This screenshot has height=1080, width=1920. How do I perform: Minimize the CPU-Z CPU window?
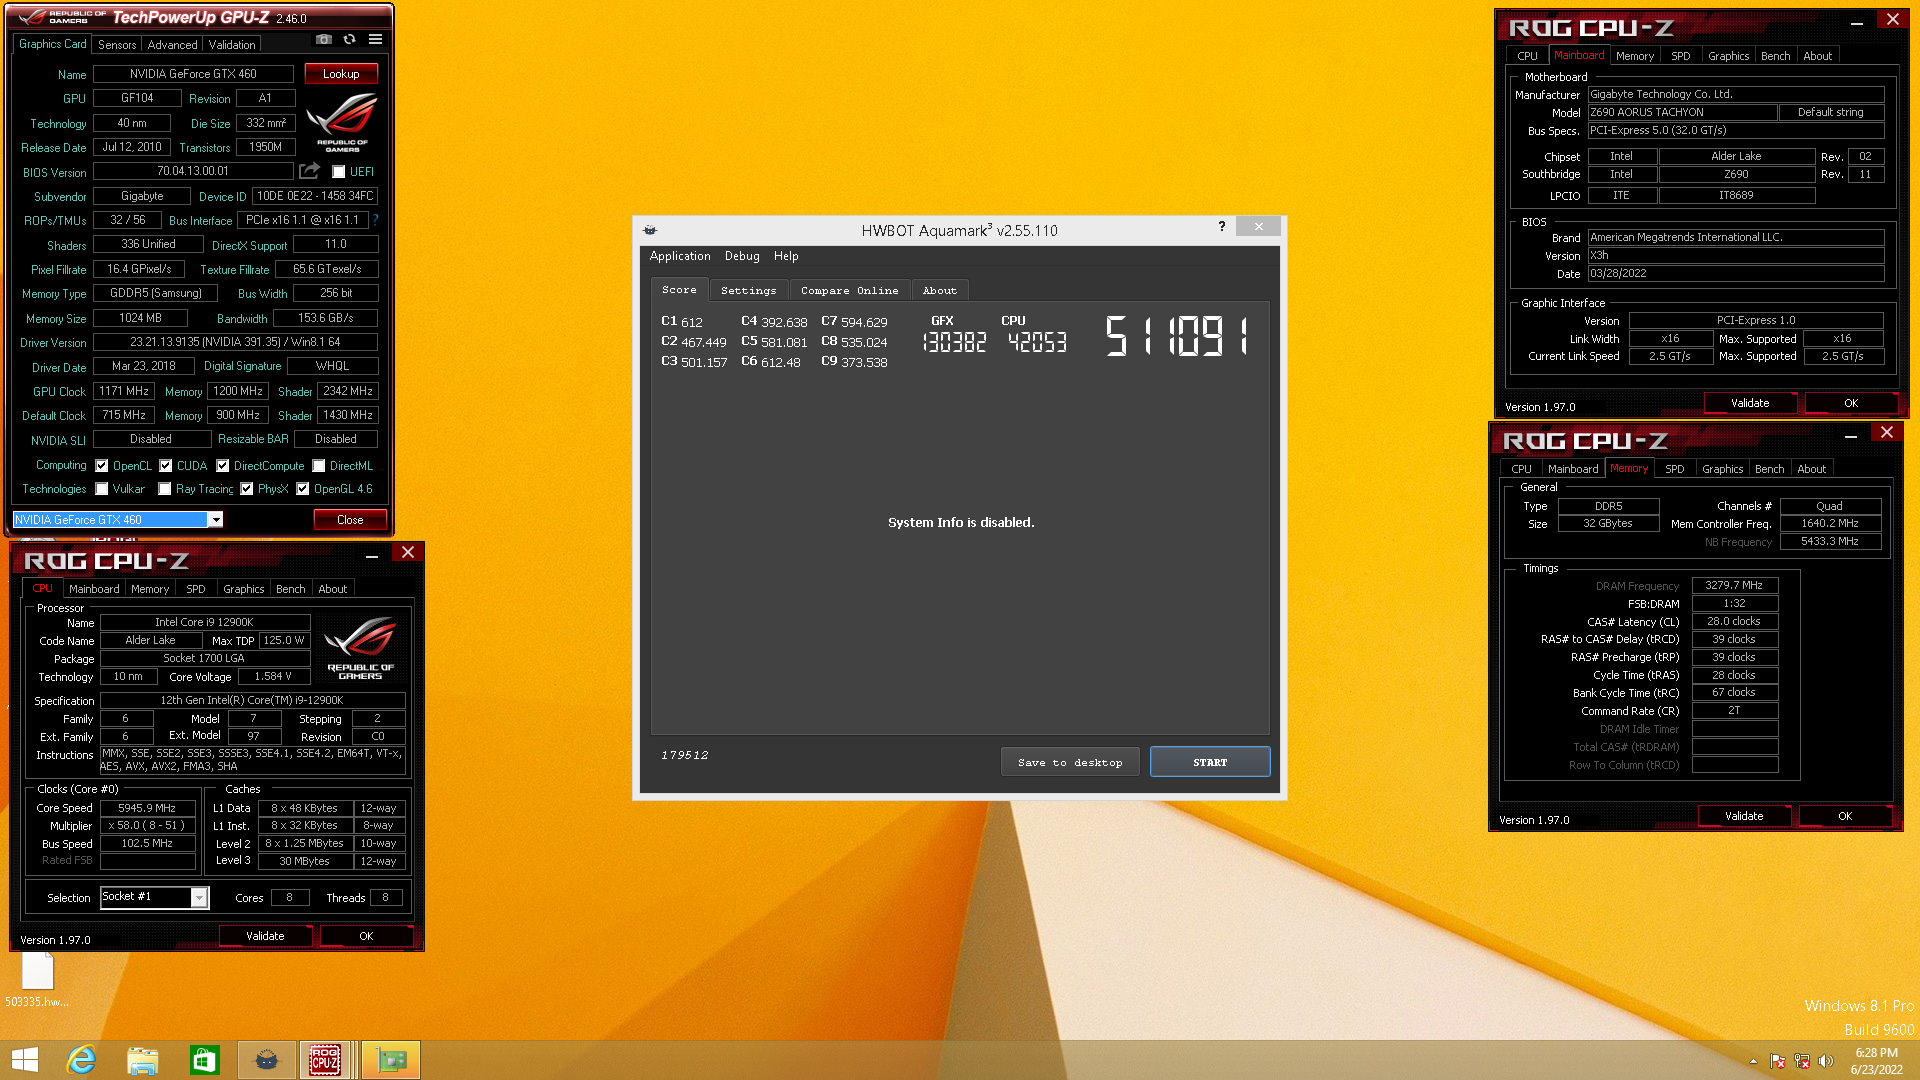[x=372, y=555]
